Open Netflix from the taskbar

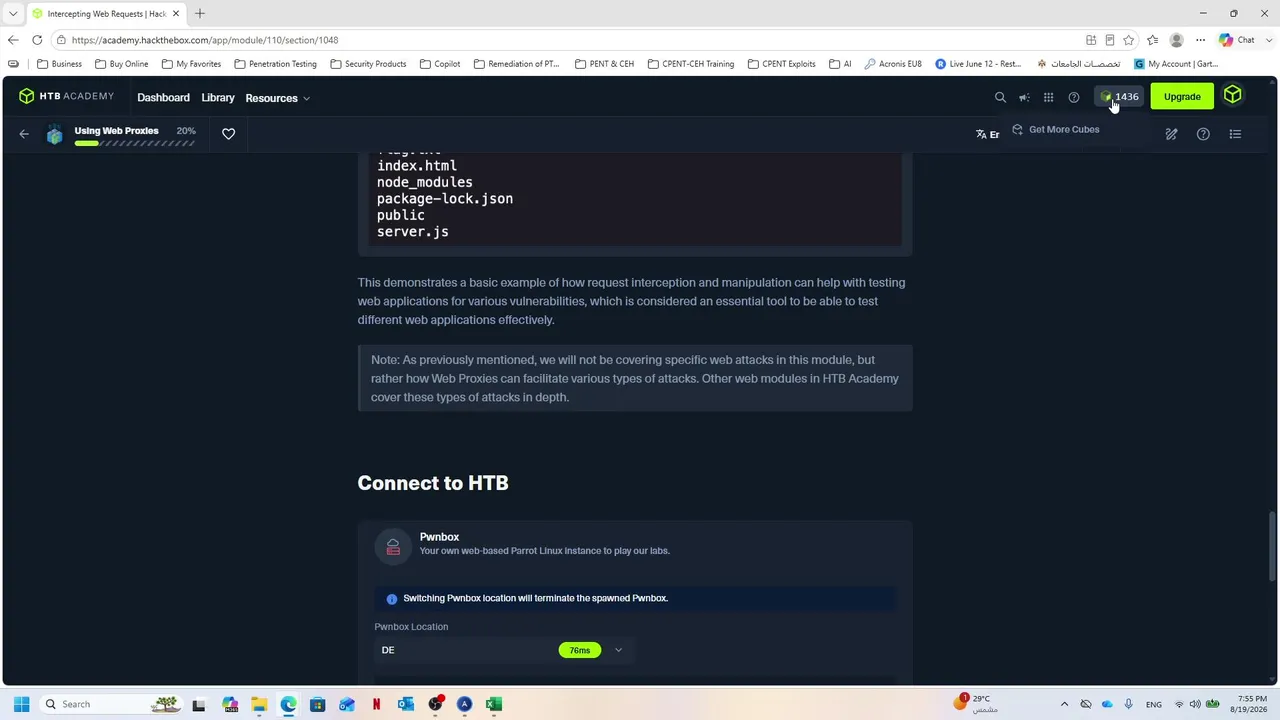click(376, 704)
